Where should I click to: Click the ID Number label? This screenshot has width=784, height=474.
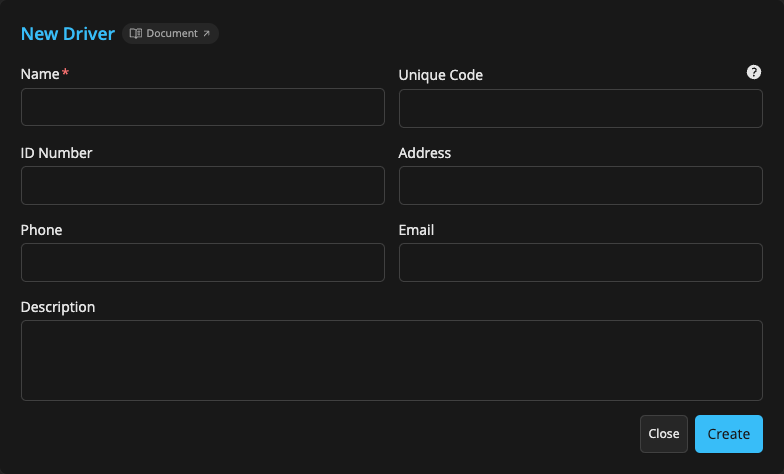coord(56,153)
